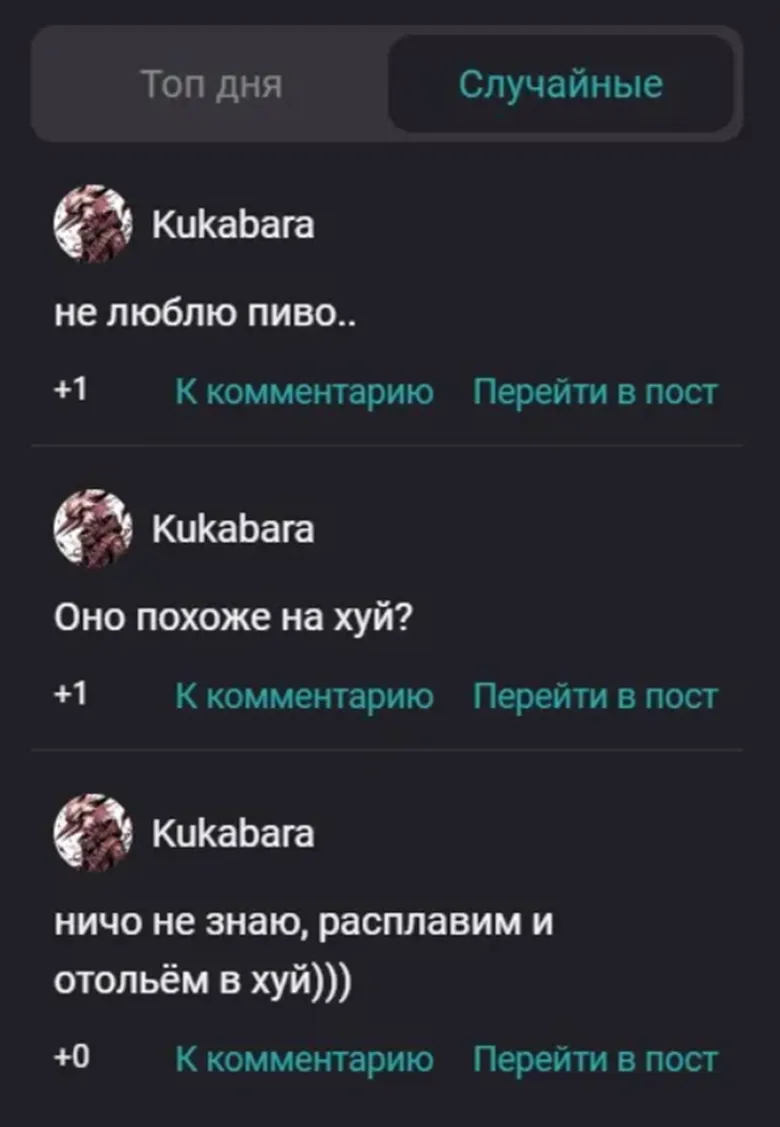Open Kukabara's avatar beside the ничо не знаю comment

click(x=93, y=833)
